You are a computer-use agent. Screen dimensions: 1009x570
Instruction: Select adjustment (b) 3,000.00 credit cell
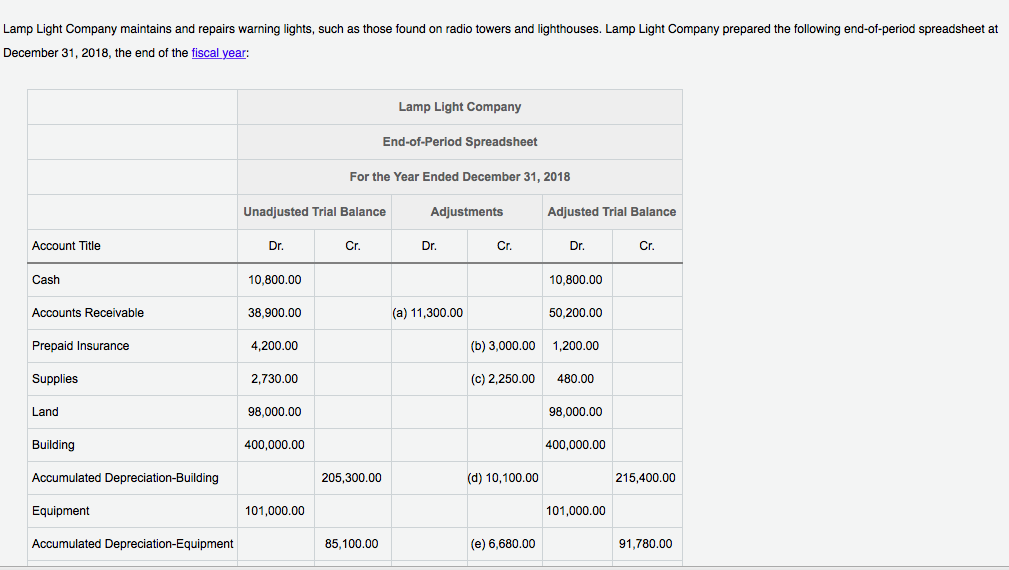tap(503, 346)
